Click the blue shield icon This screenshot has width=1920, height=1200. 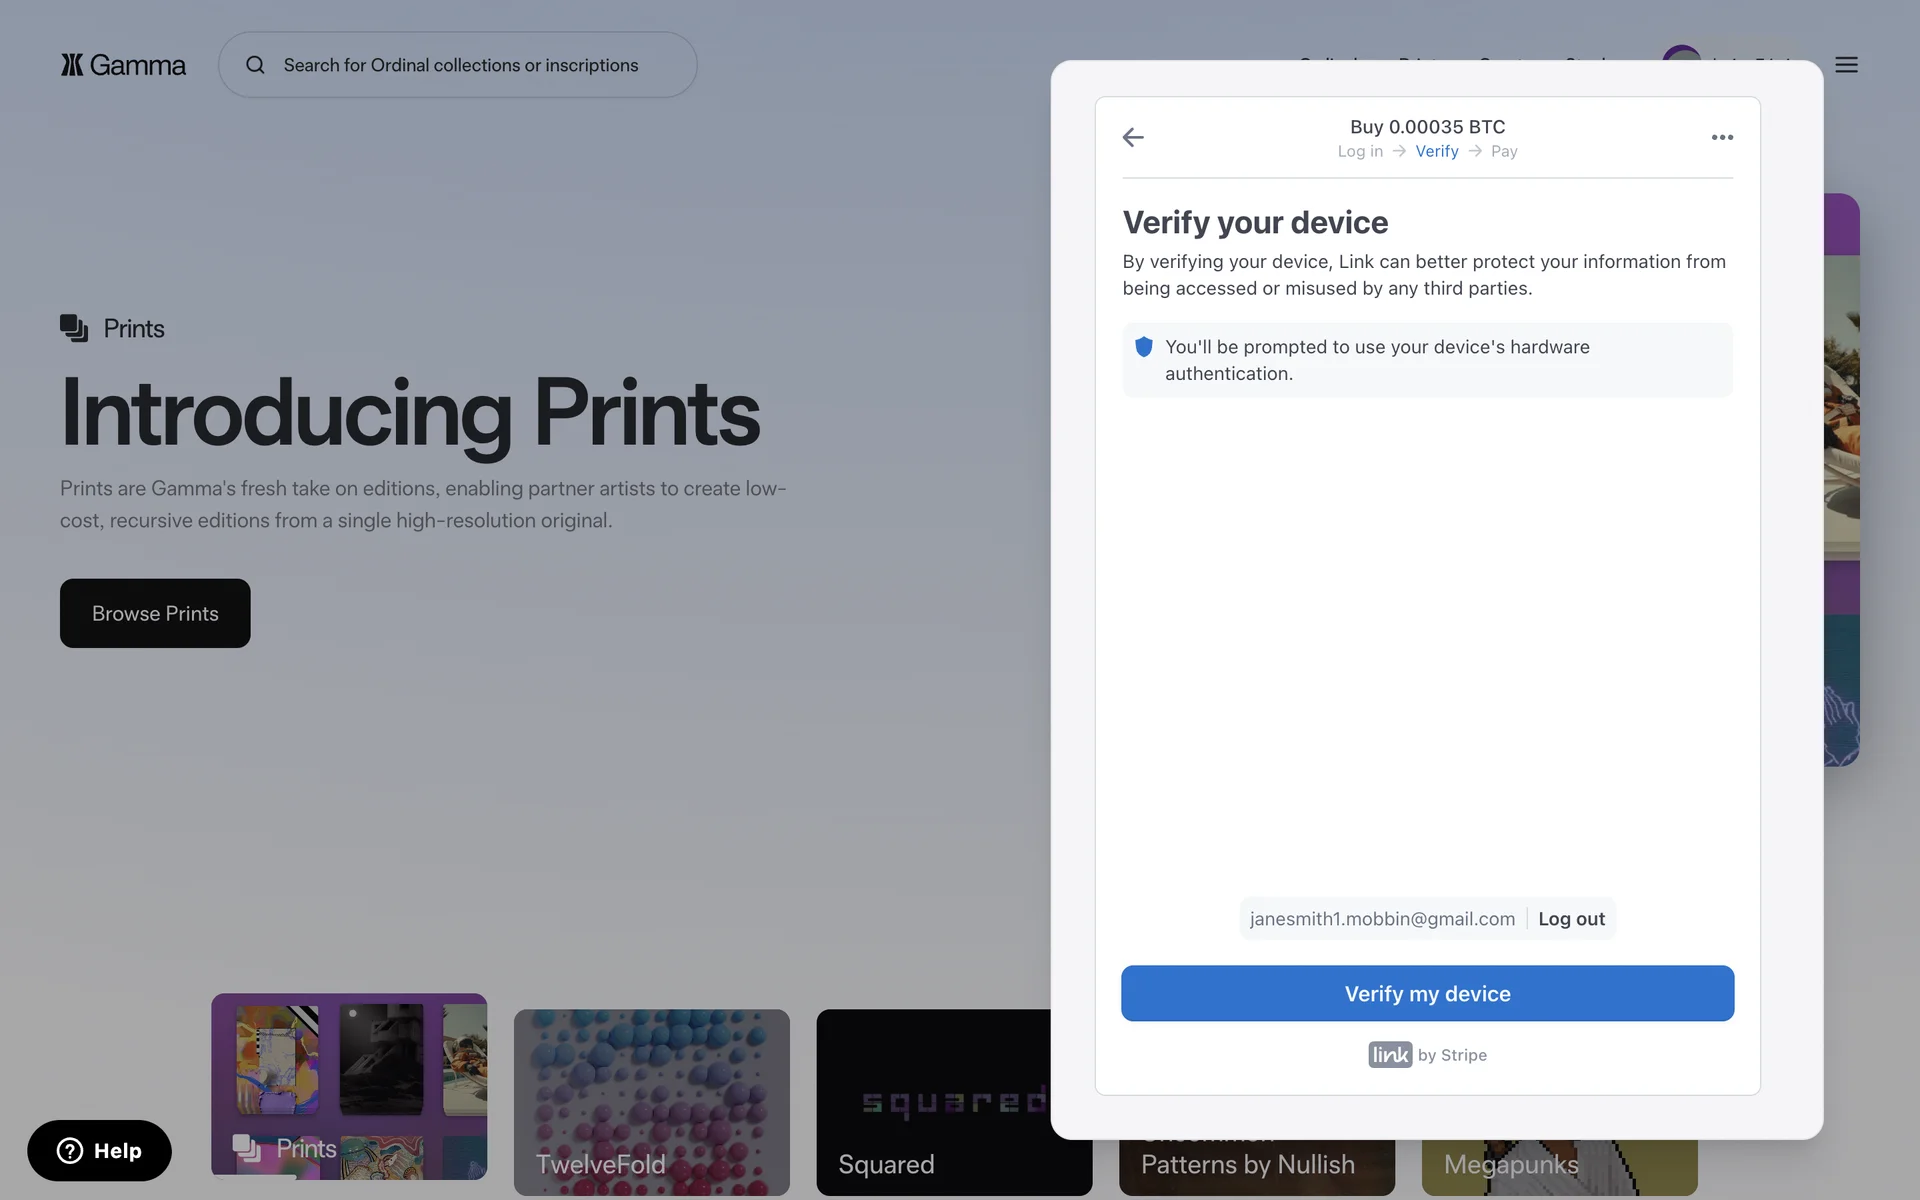pyautogui.click(x=1144, y=347)
